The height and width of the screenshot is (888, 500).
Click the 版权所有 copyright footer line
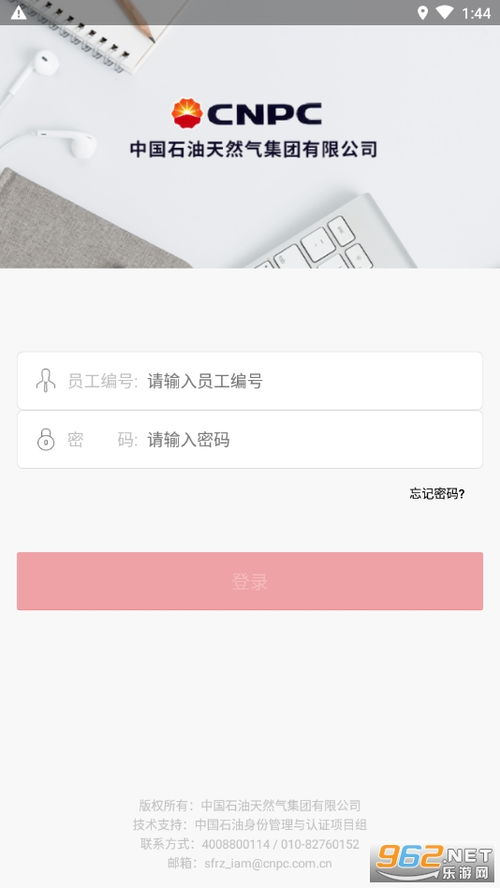(x=250, y=805)
